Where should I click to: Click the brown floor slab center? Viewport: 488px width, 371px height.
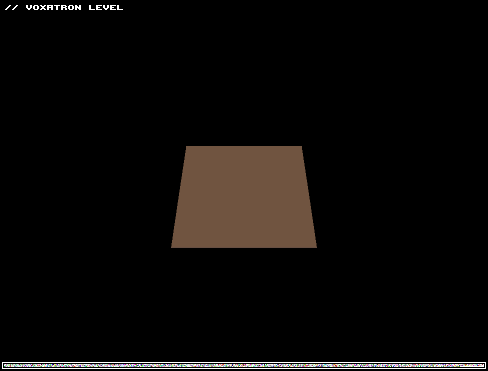244,197
